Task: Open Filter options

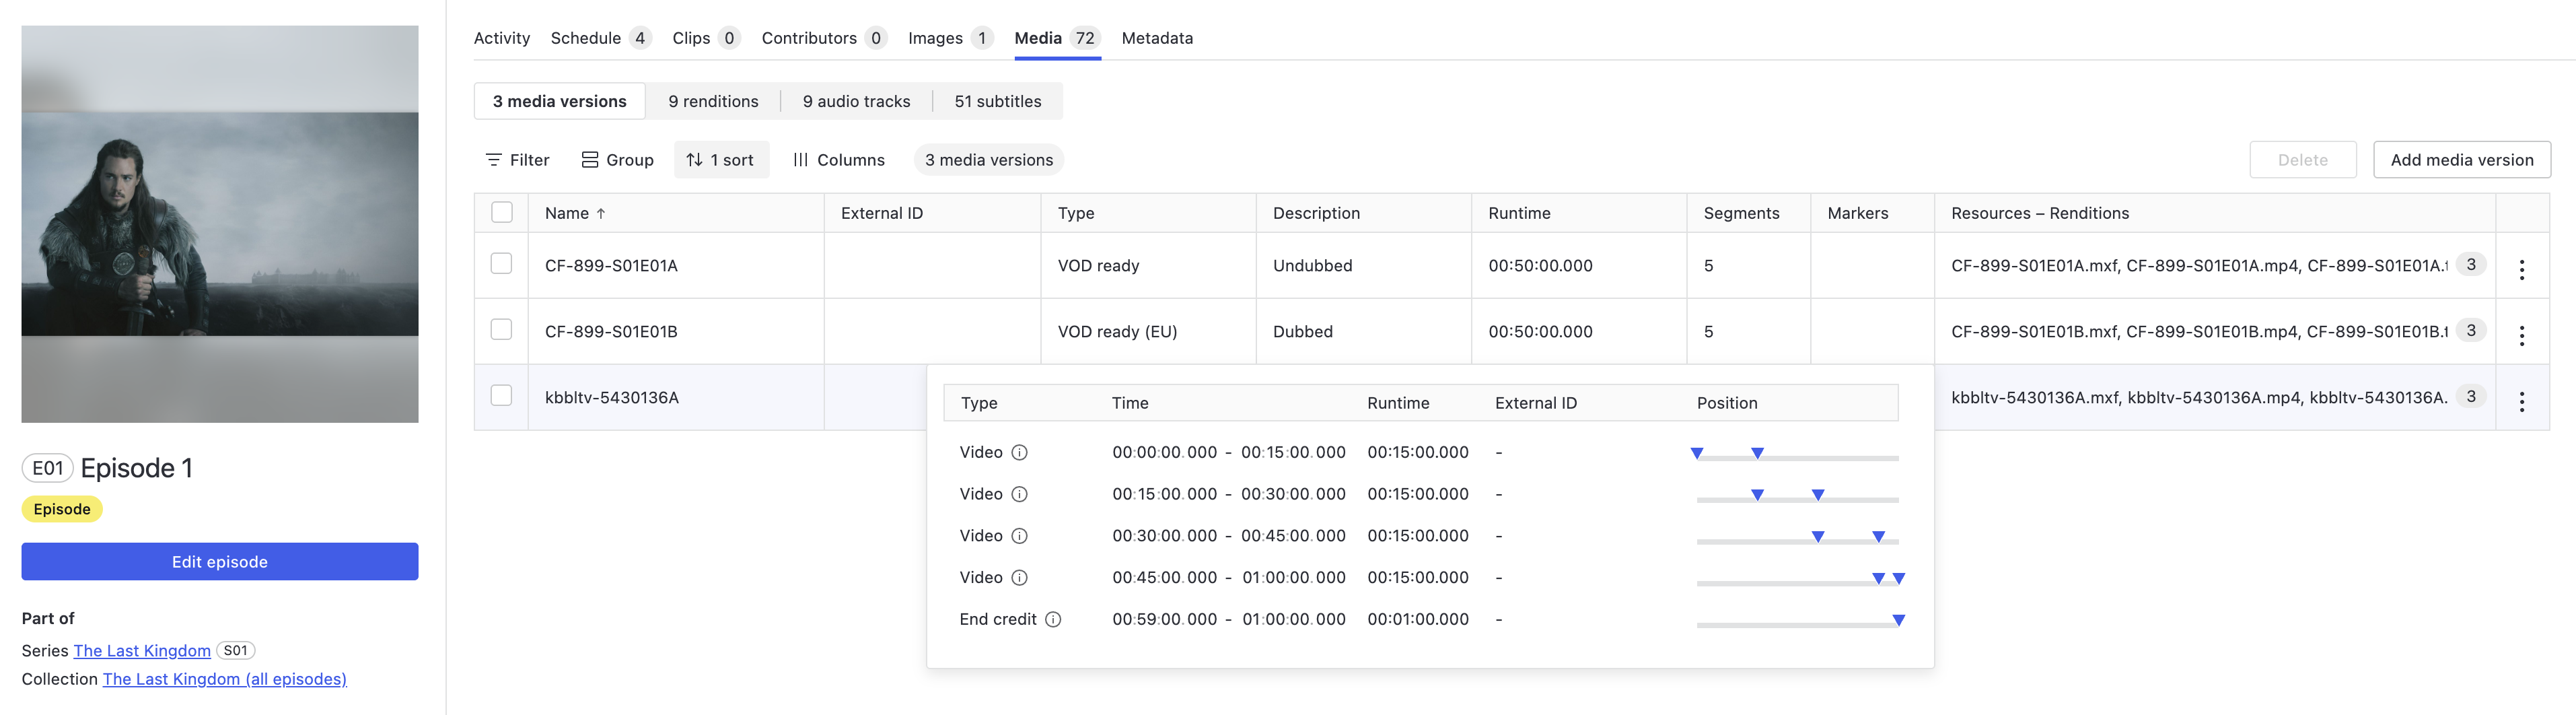Action: click(x=517, y=160)
